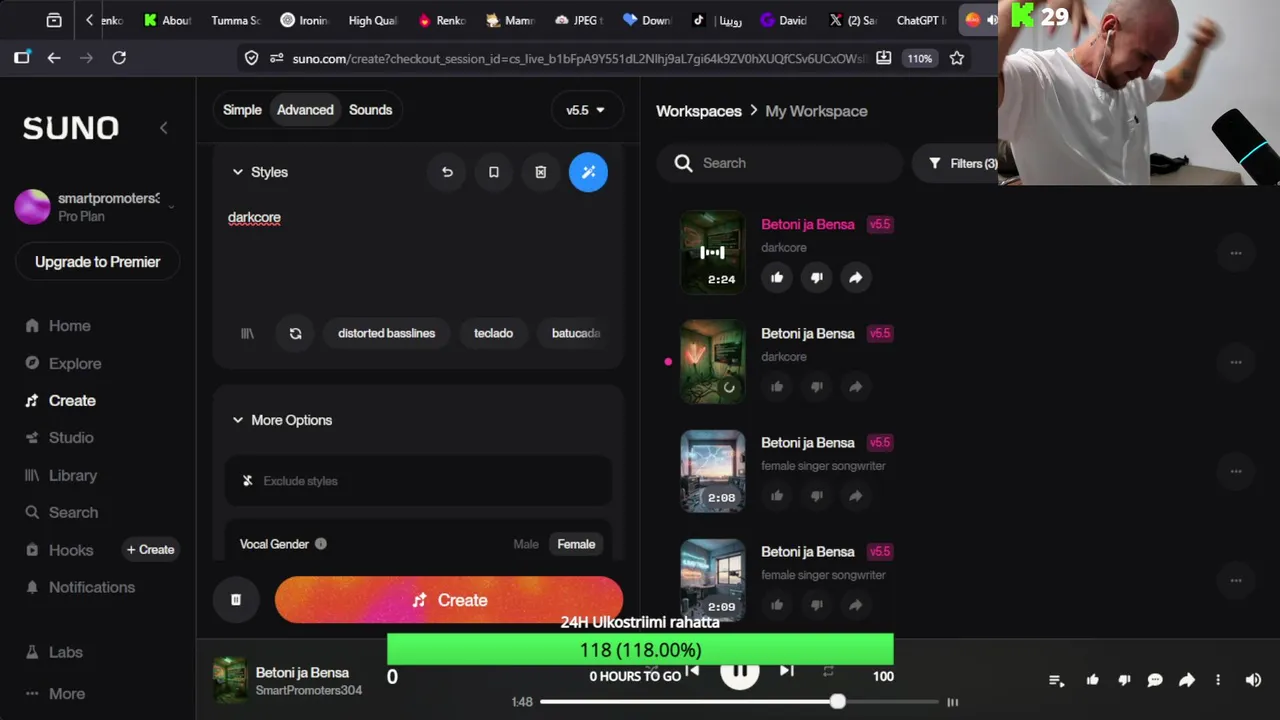
Task: Like the 2:08 female singer songwriter song
Action: pyautogui.click(x=777, y=496)
